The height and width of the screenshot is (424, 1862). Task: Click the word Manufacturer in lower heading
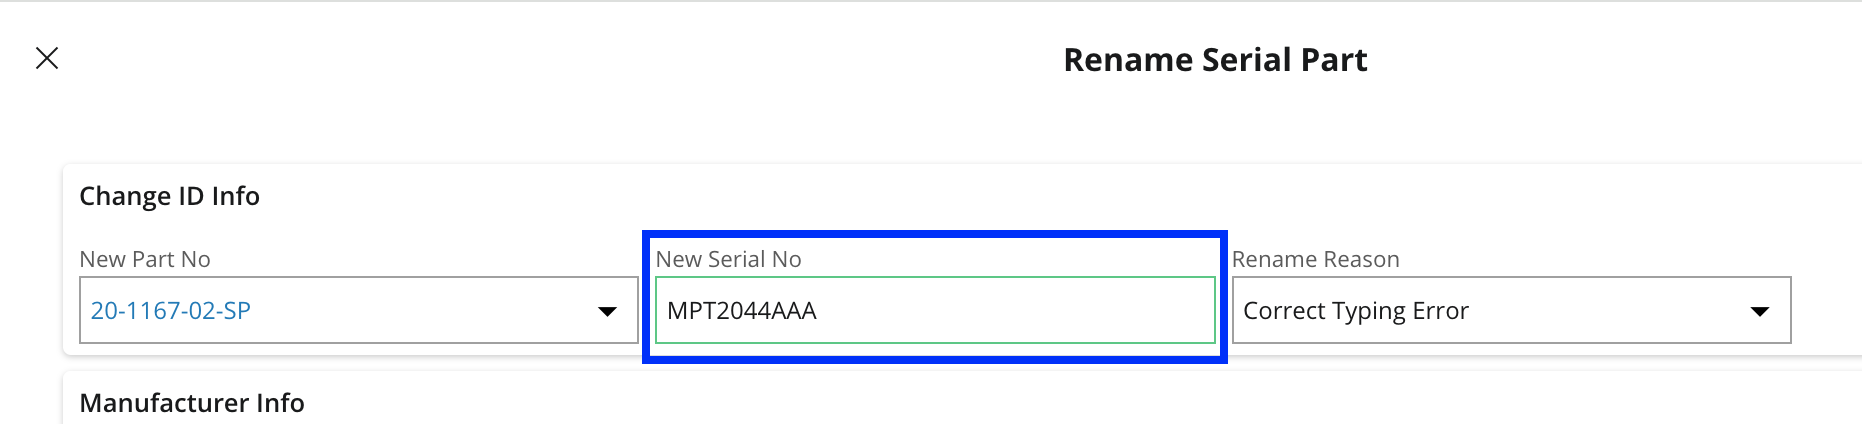[x=164, y=402]
